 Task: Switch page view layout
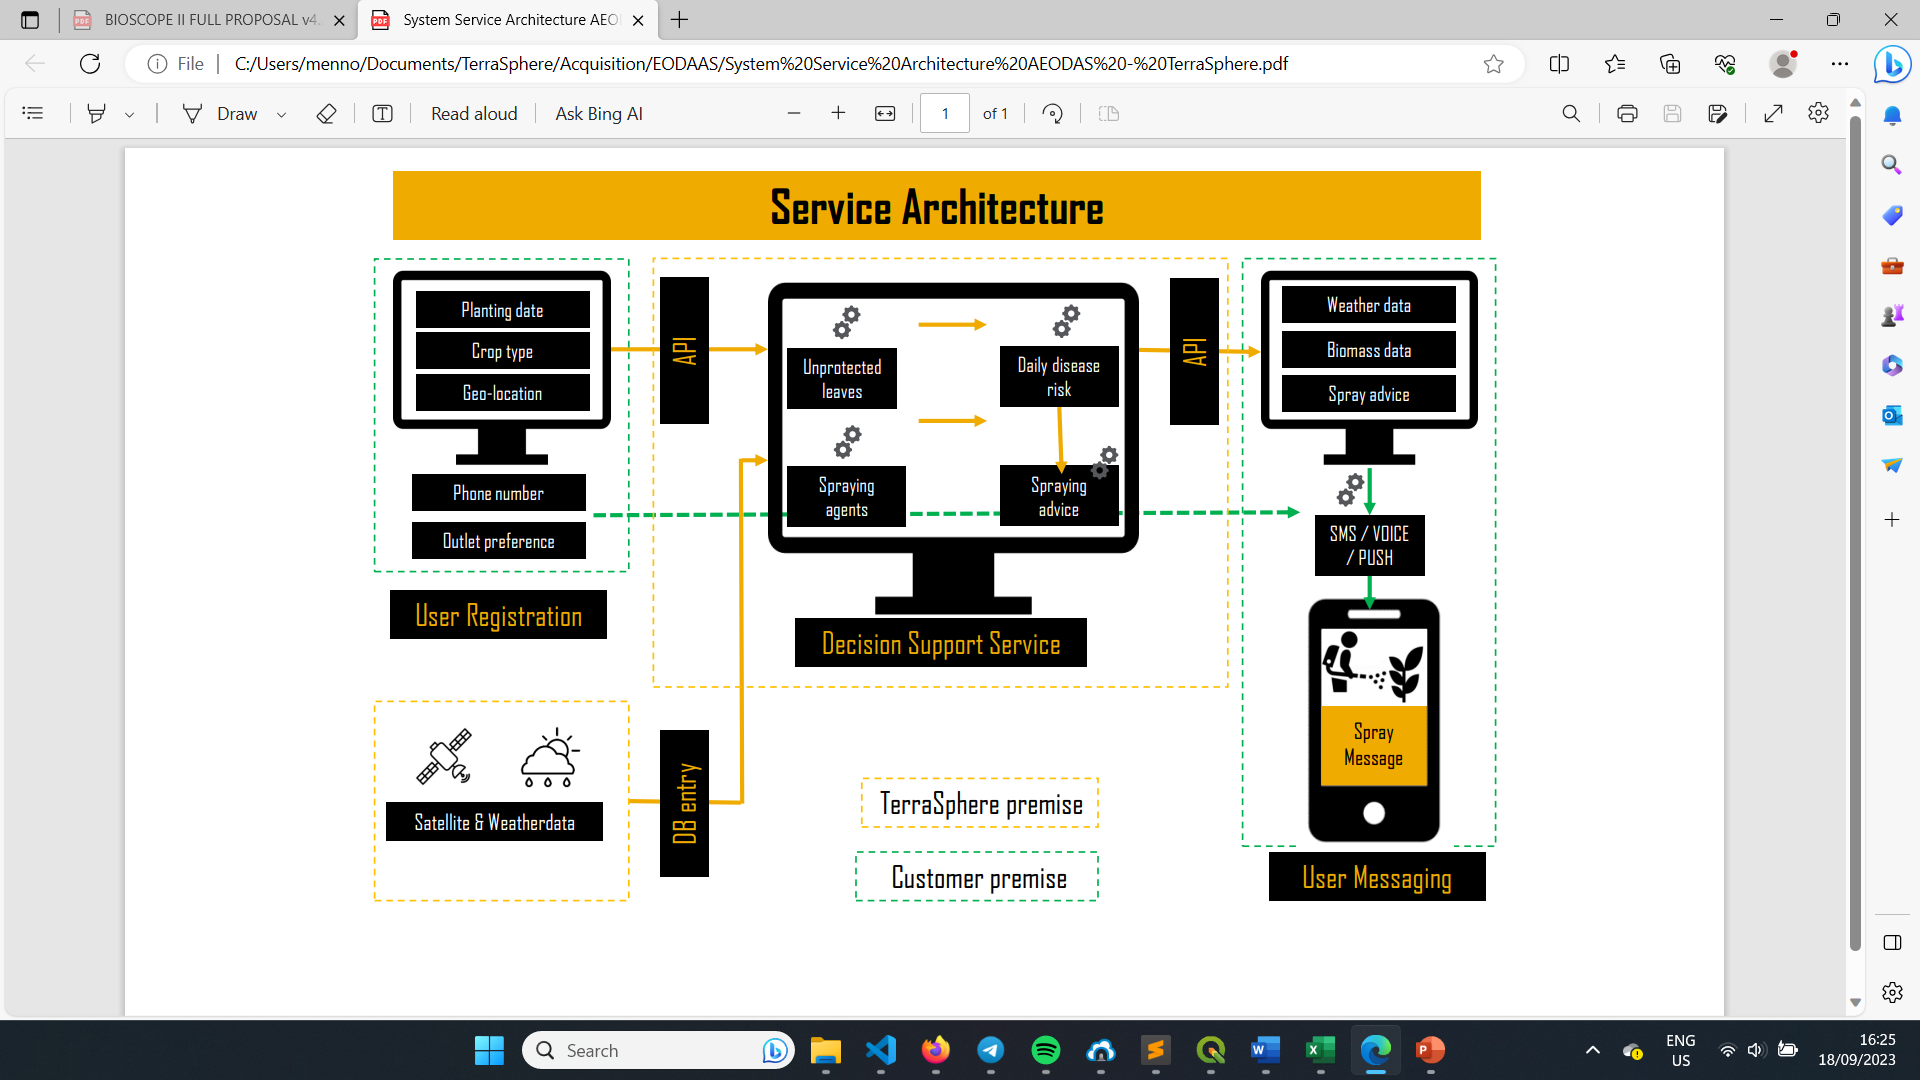point(1108,113)
